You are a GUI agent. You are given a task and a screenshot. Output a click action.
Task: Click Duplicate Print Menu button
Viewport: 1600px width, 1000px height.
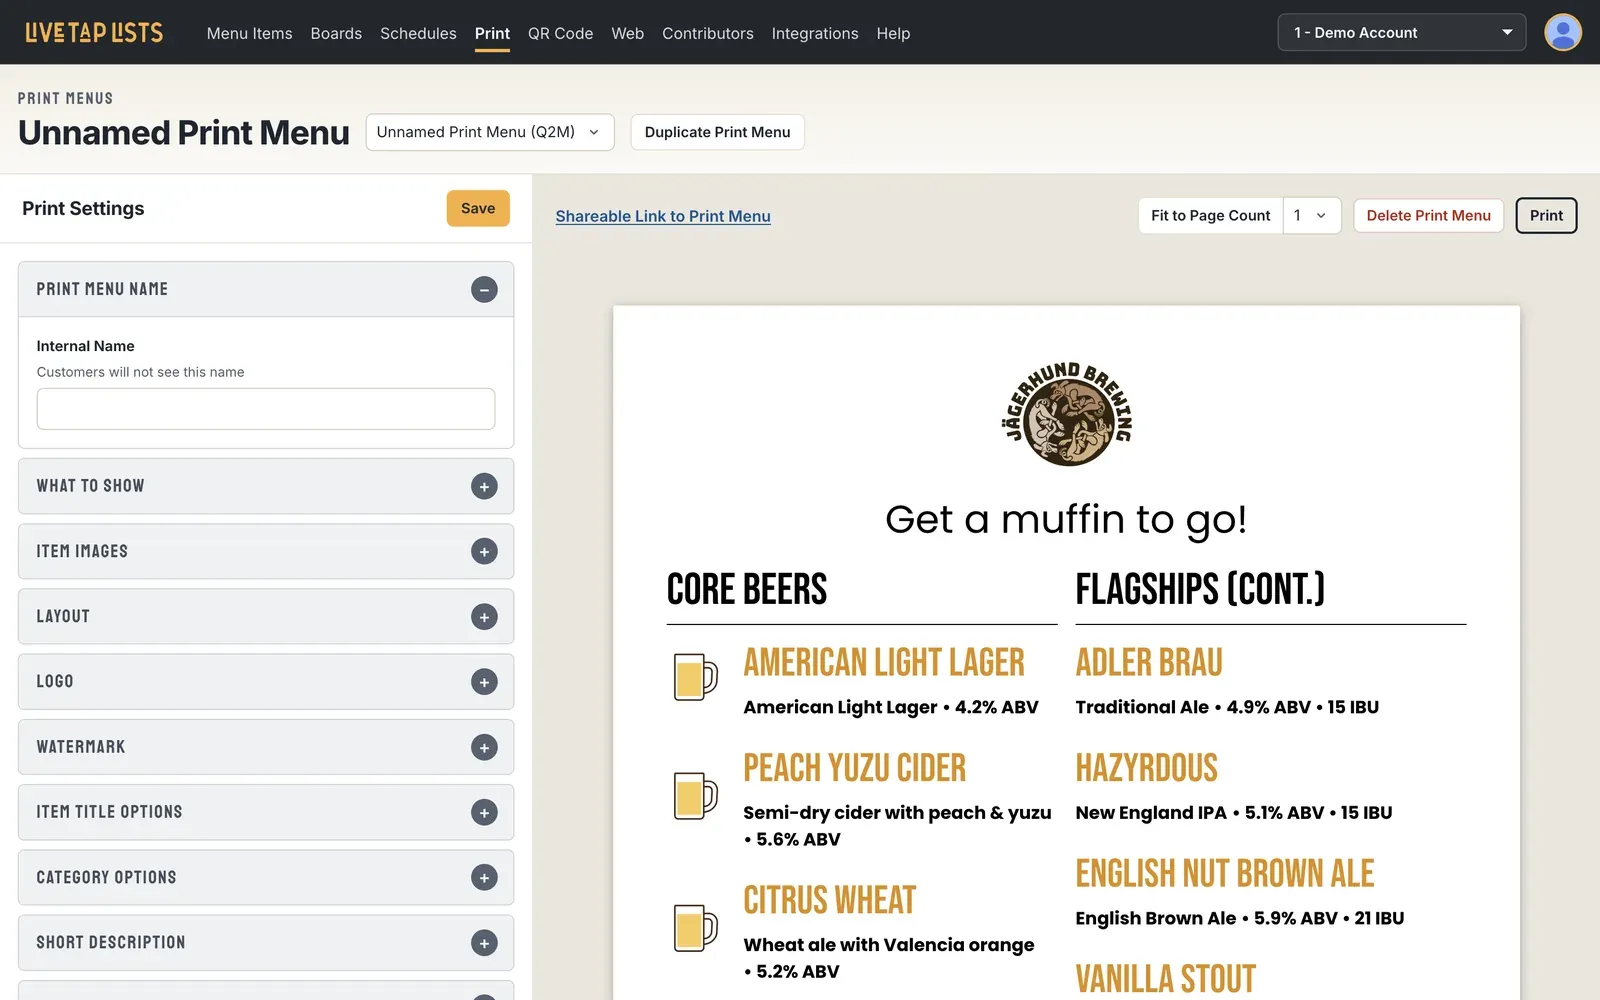[717, 132]
